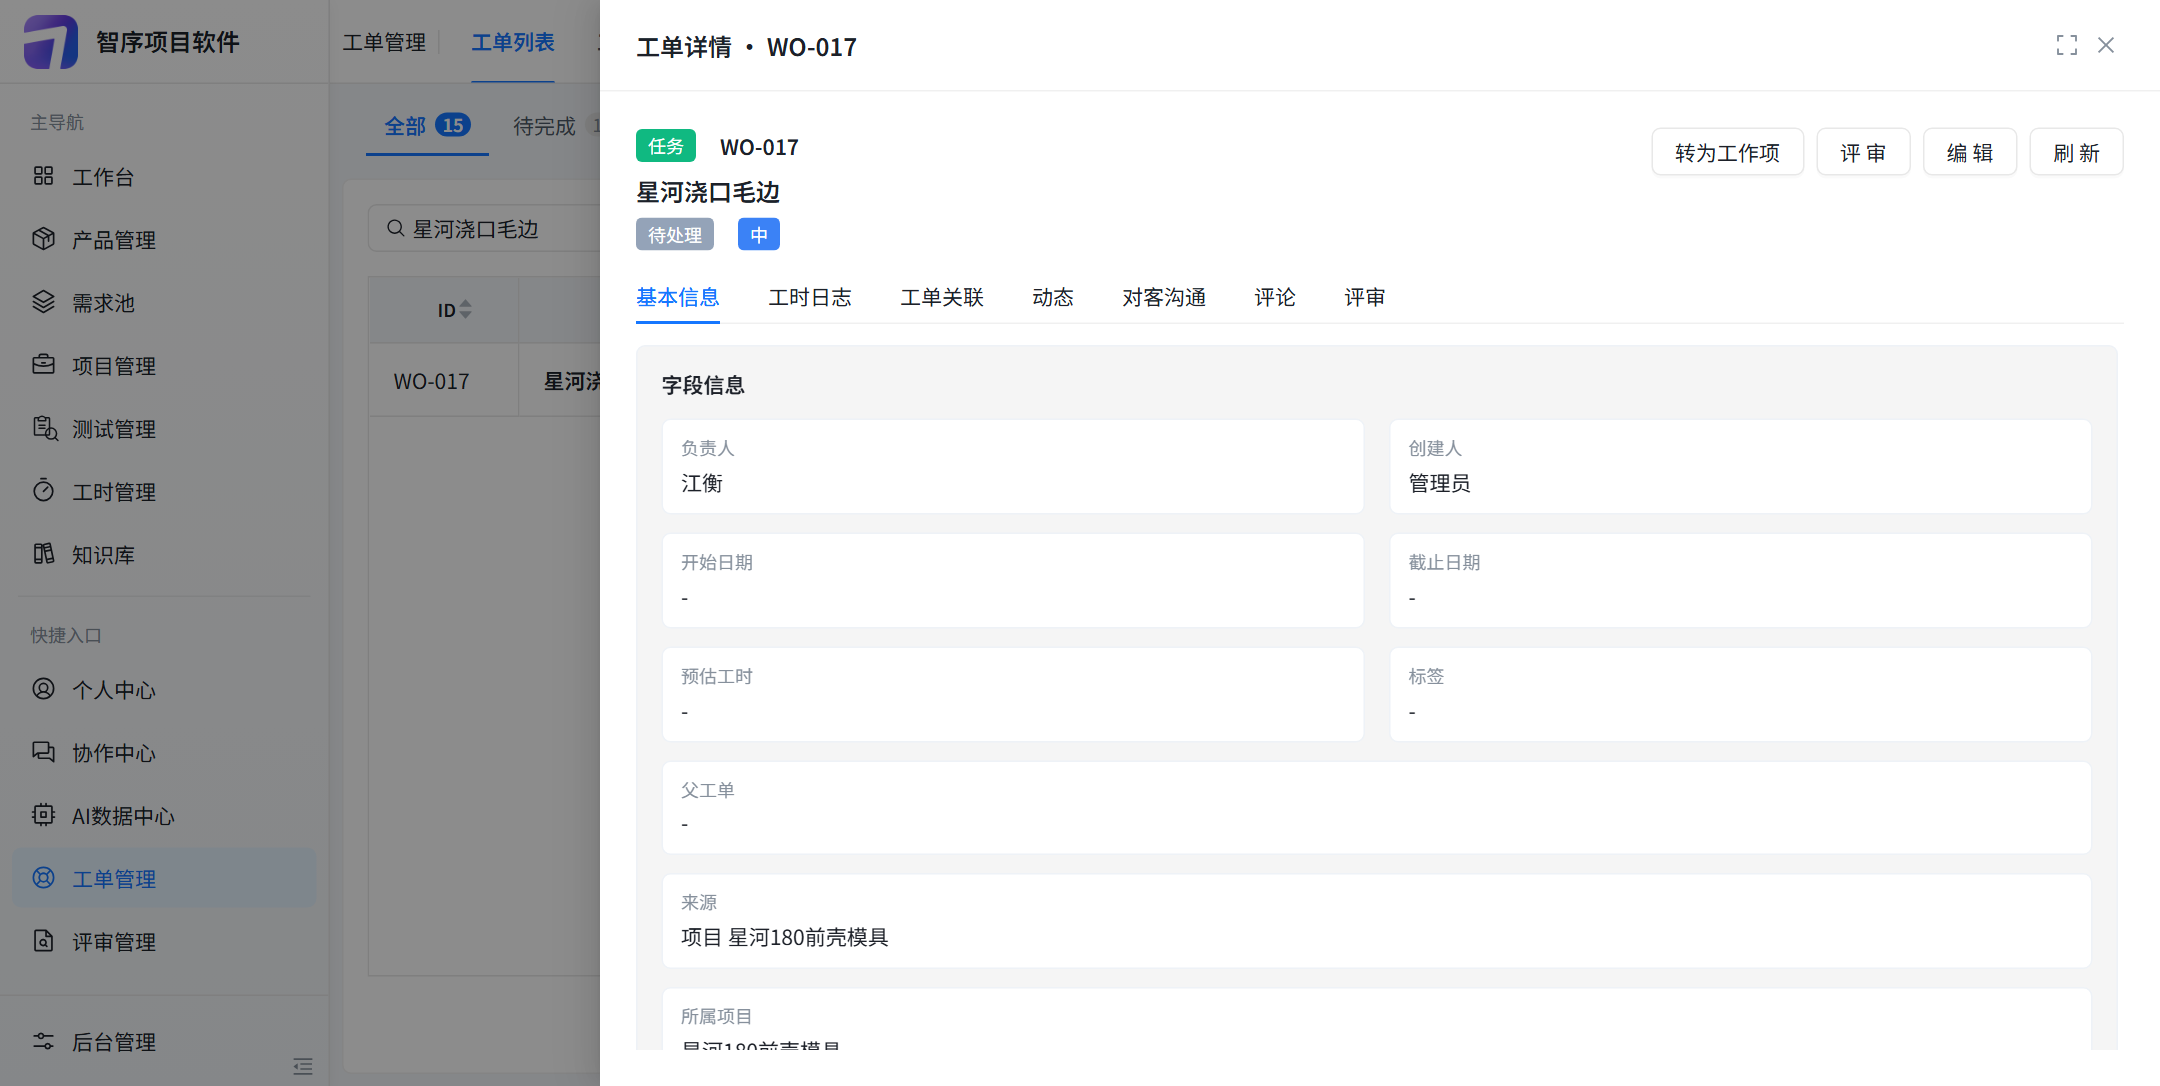Open the 对客沟通 tab

click(1164, 297)
